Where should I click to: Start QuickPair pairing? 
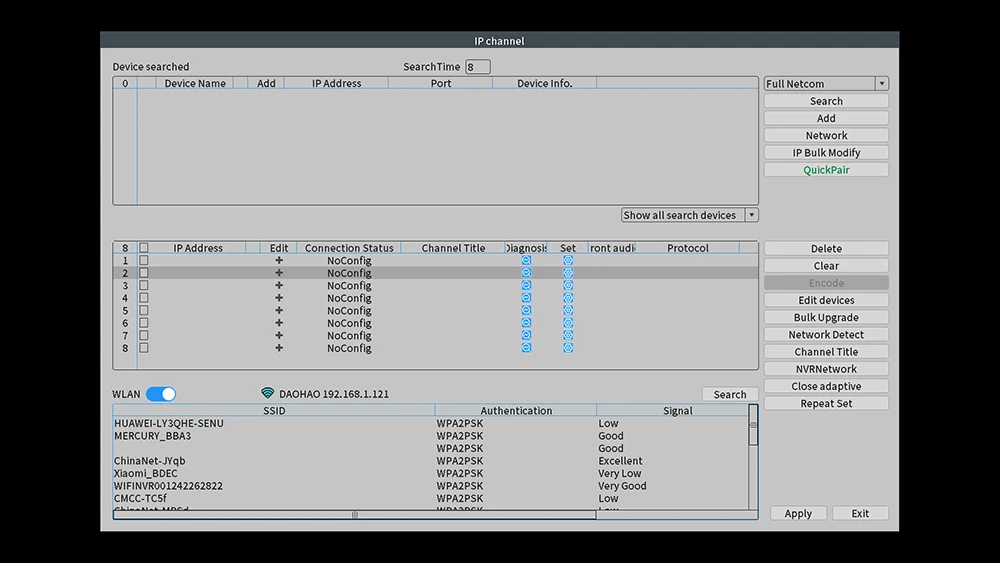(826, 170)
